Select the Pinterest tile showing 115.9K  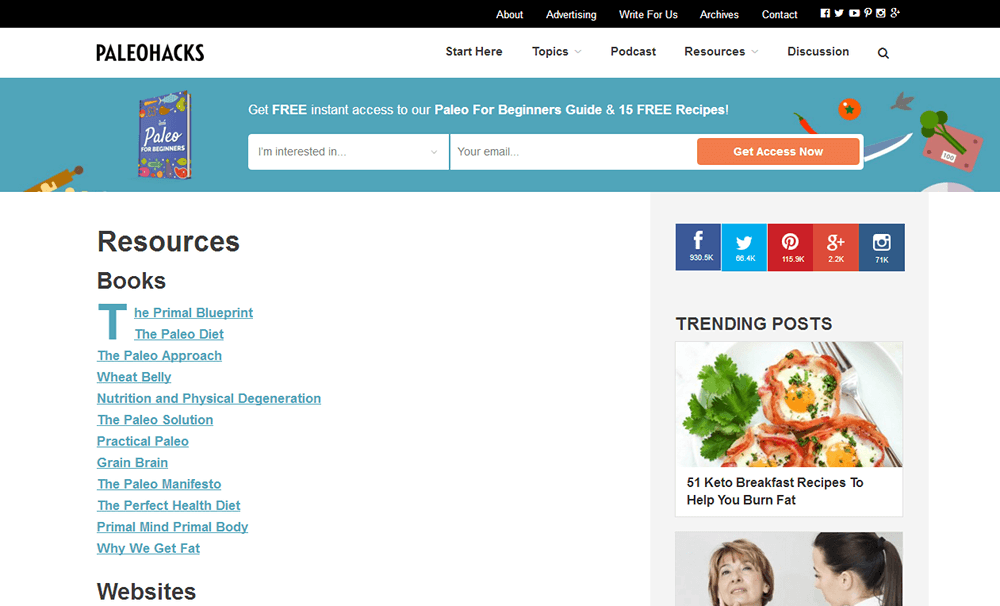point(790,247)
